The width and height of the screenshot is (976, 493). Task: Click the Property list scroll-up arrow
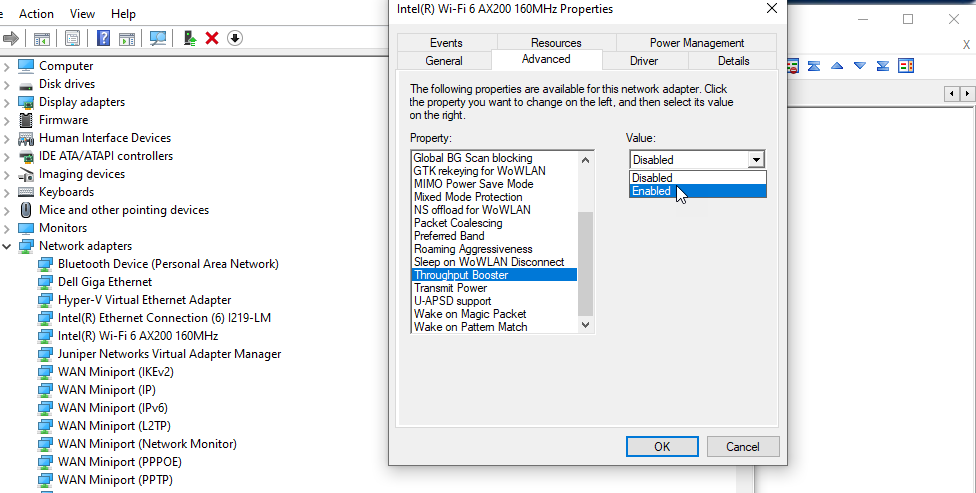[585, 160]
